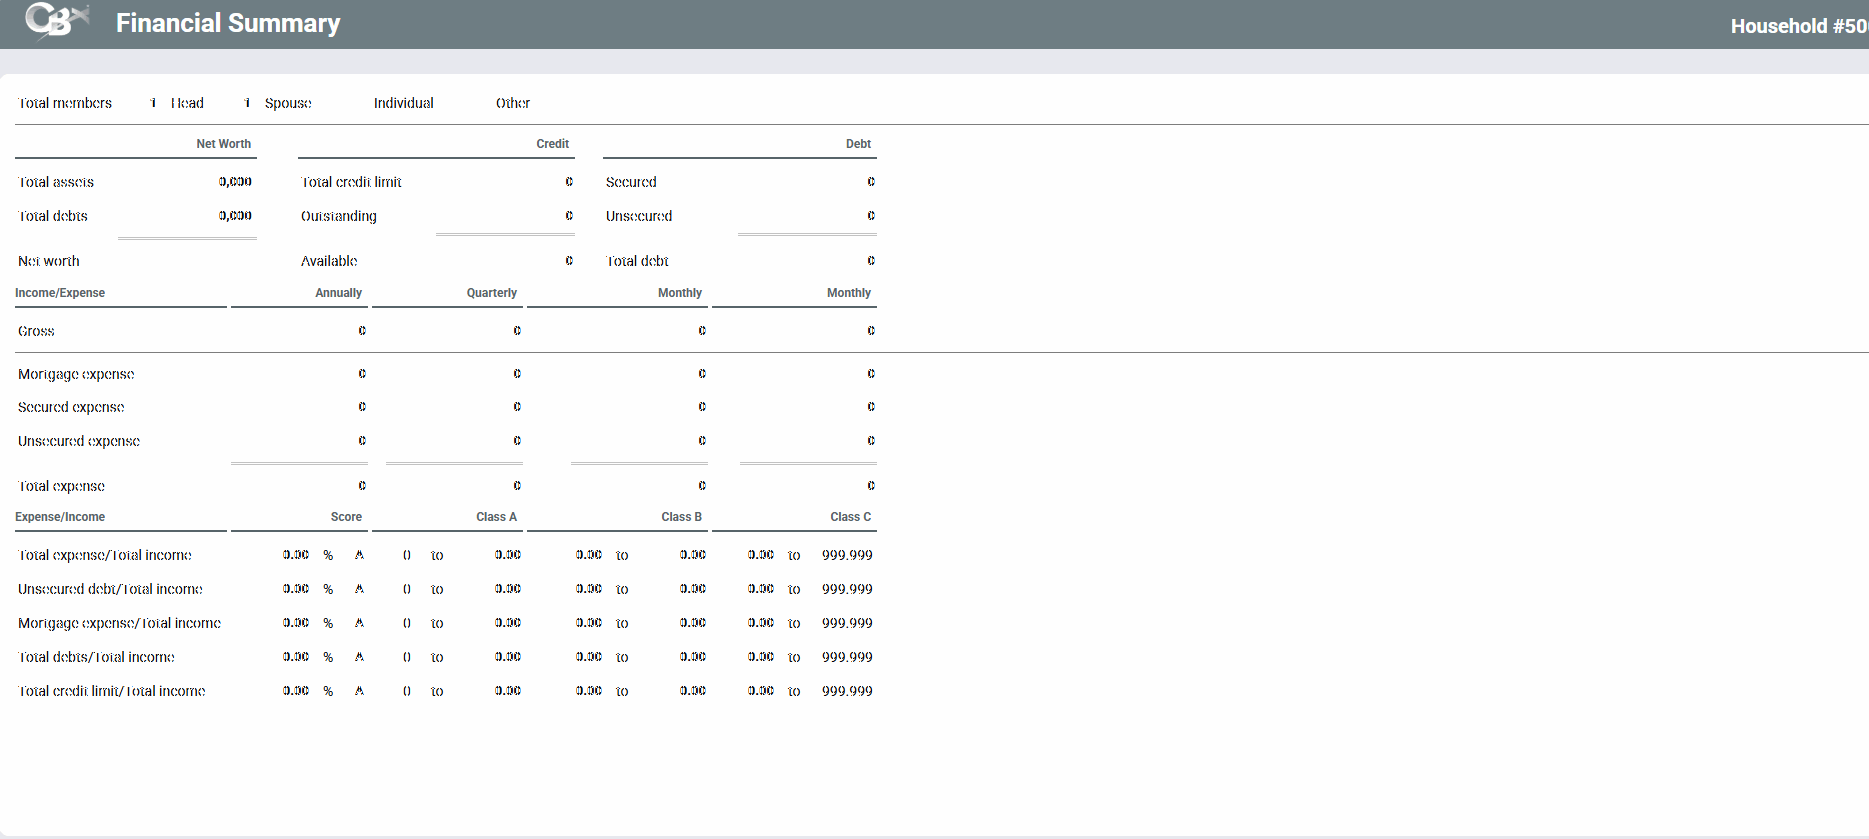Click the Spouse member label
1869x839 pixels.
tap(288, 103)
